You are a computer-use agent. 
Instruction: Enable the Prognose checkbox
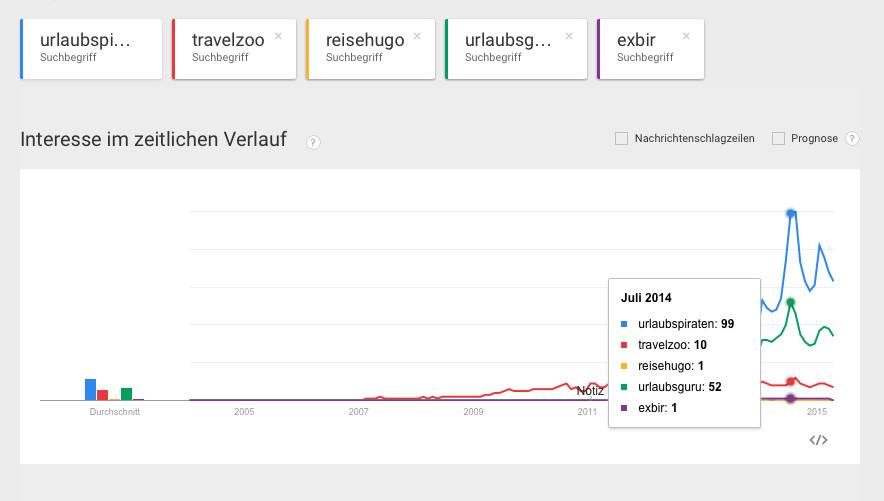point(778,139)
